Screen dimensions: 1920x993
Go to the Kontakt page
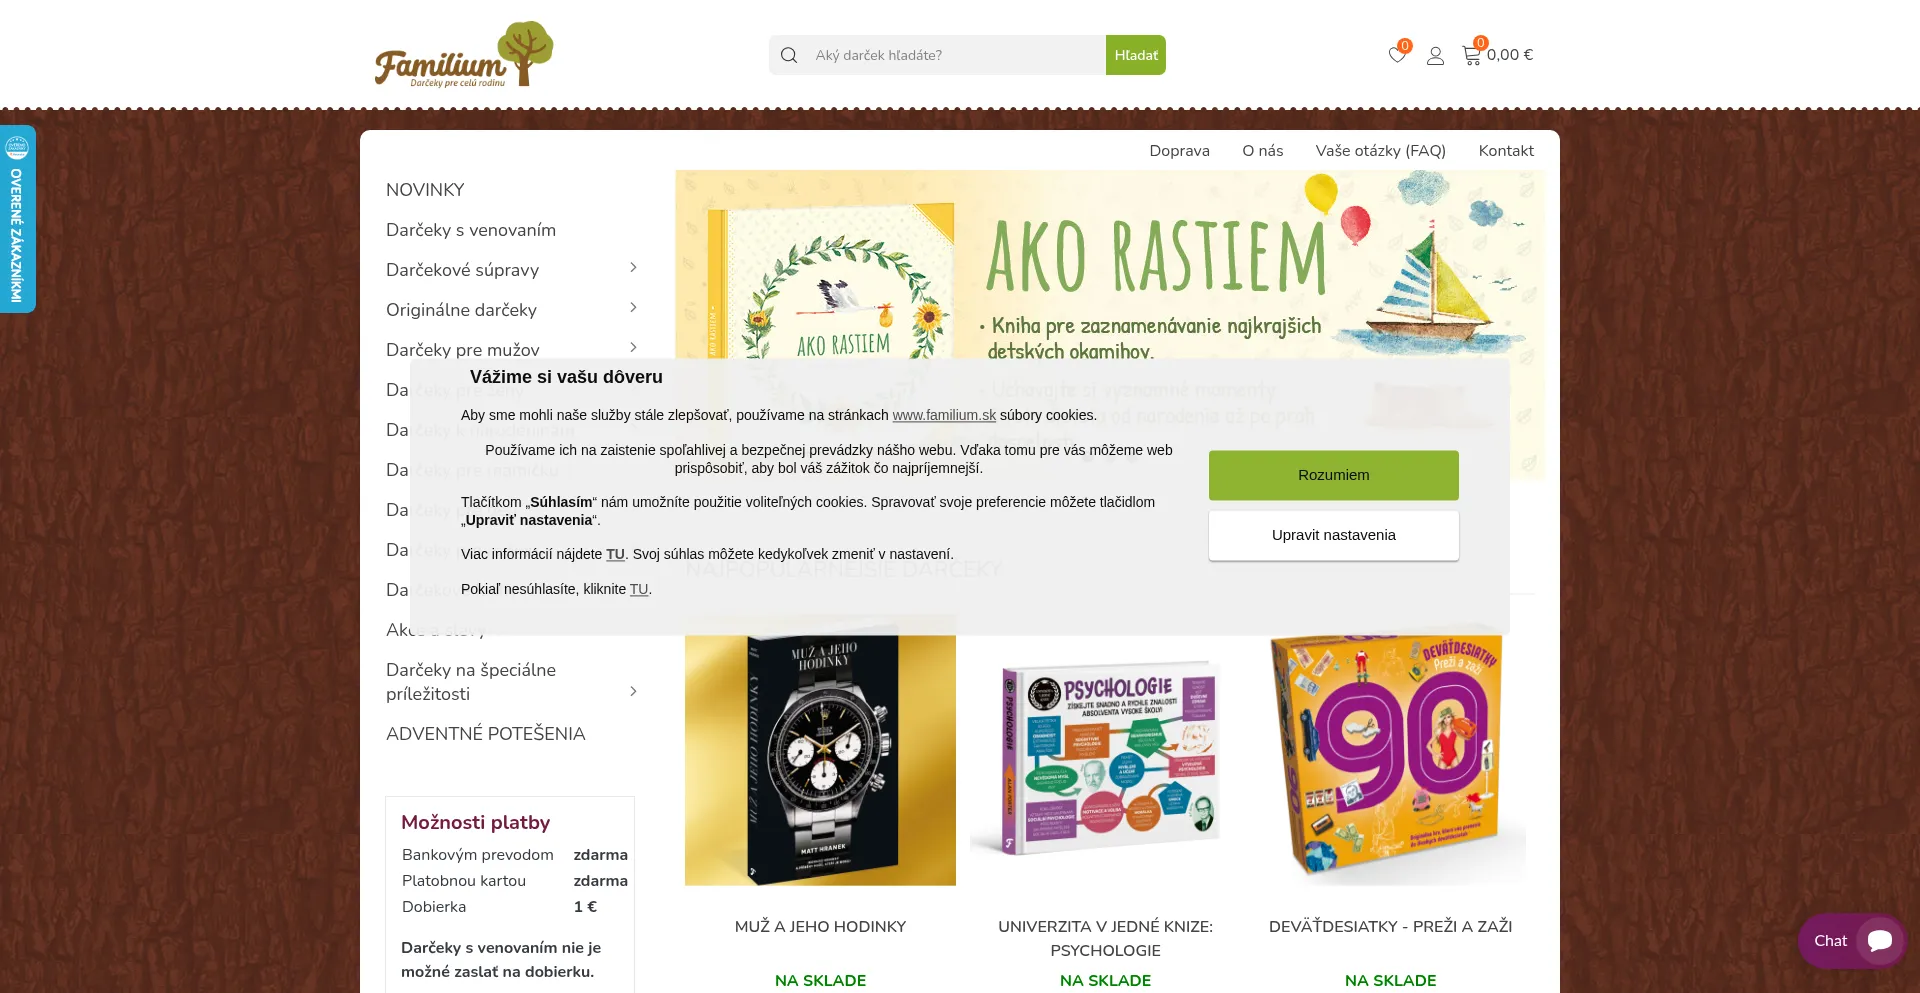click(x=1506, y=151)
